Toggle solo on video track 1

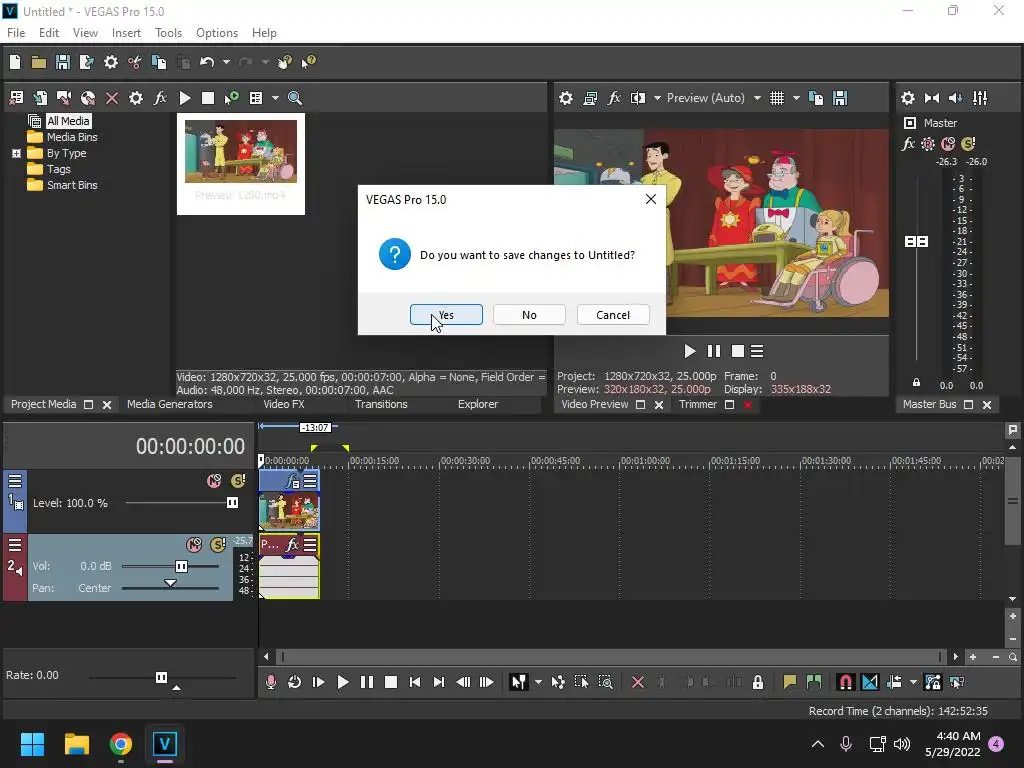238,481
